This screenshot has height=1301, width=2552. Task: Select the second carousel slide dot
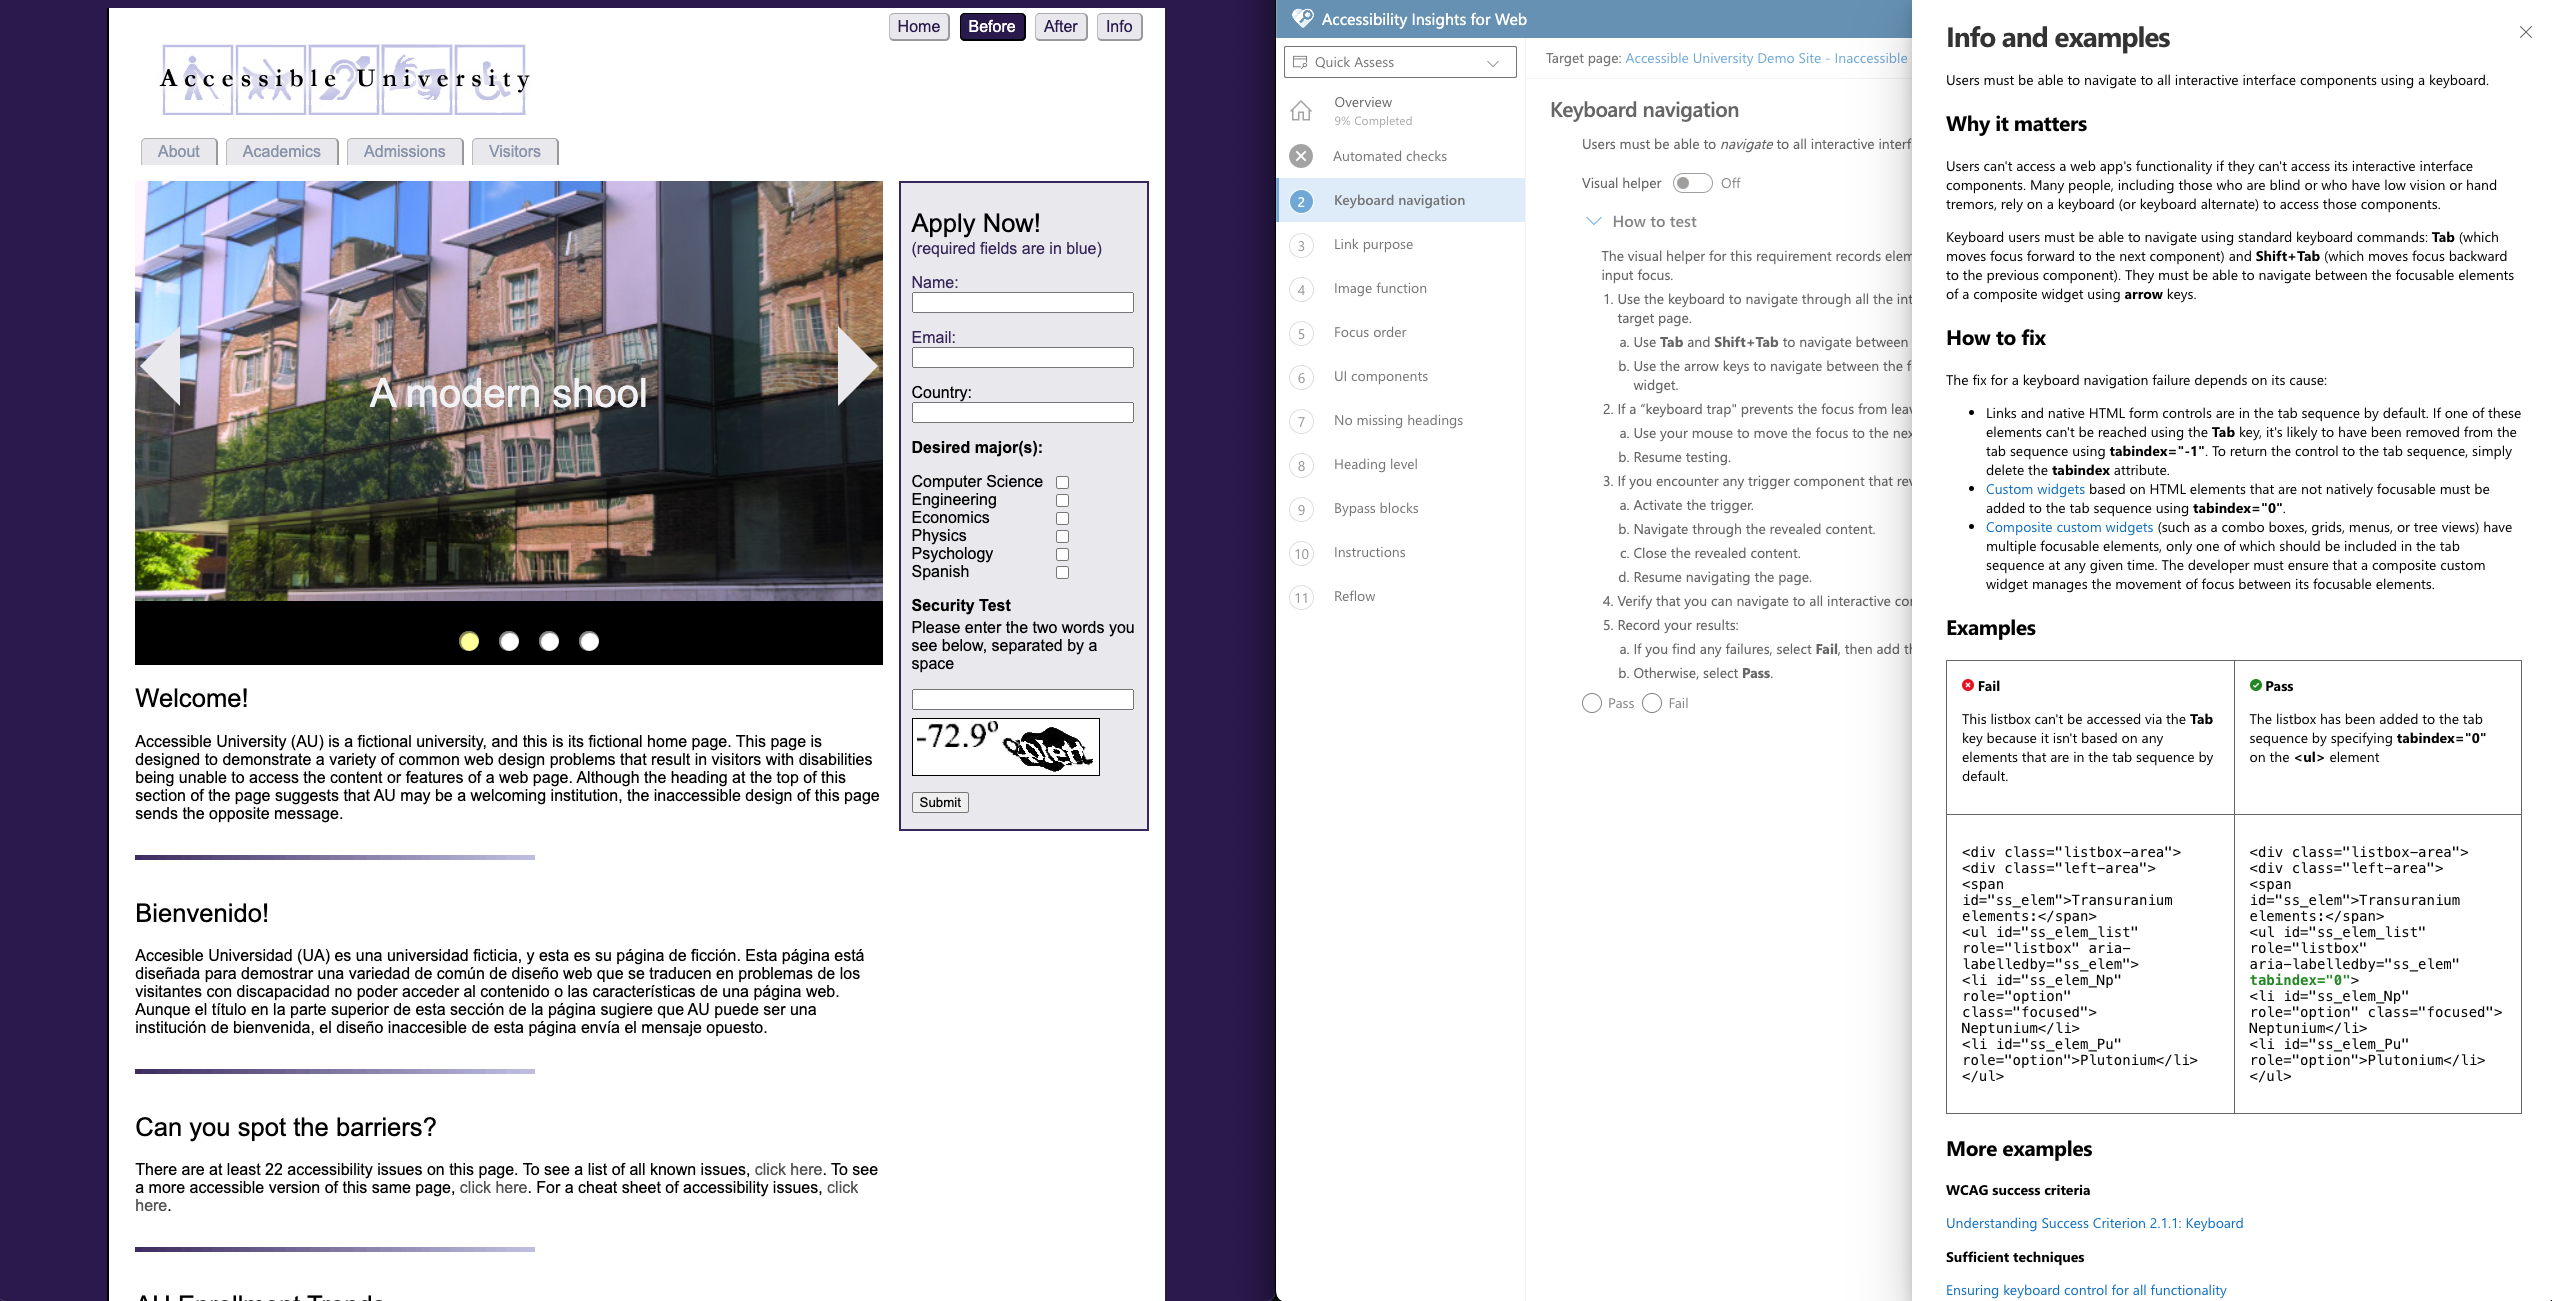[509, 641]
